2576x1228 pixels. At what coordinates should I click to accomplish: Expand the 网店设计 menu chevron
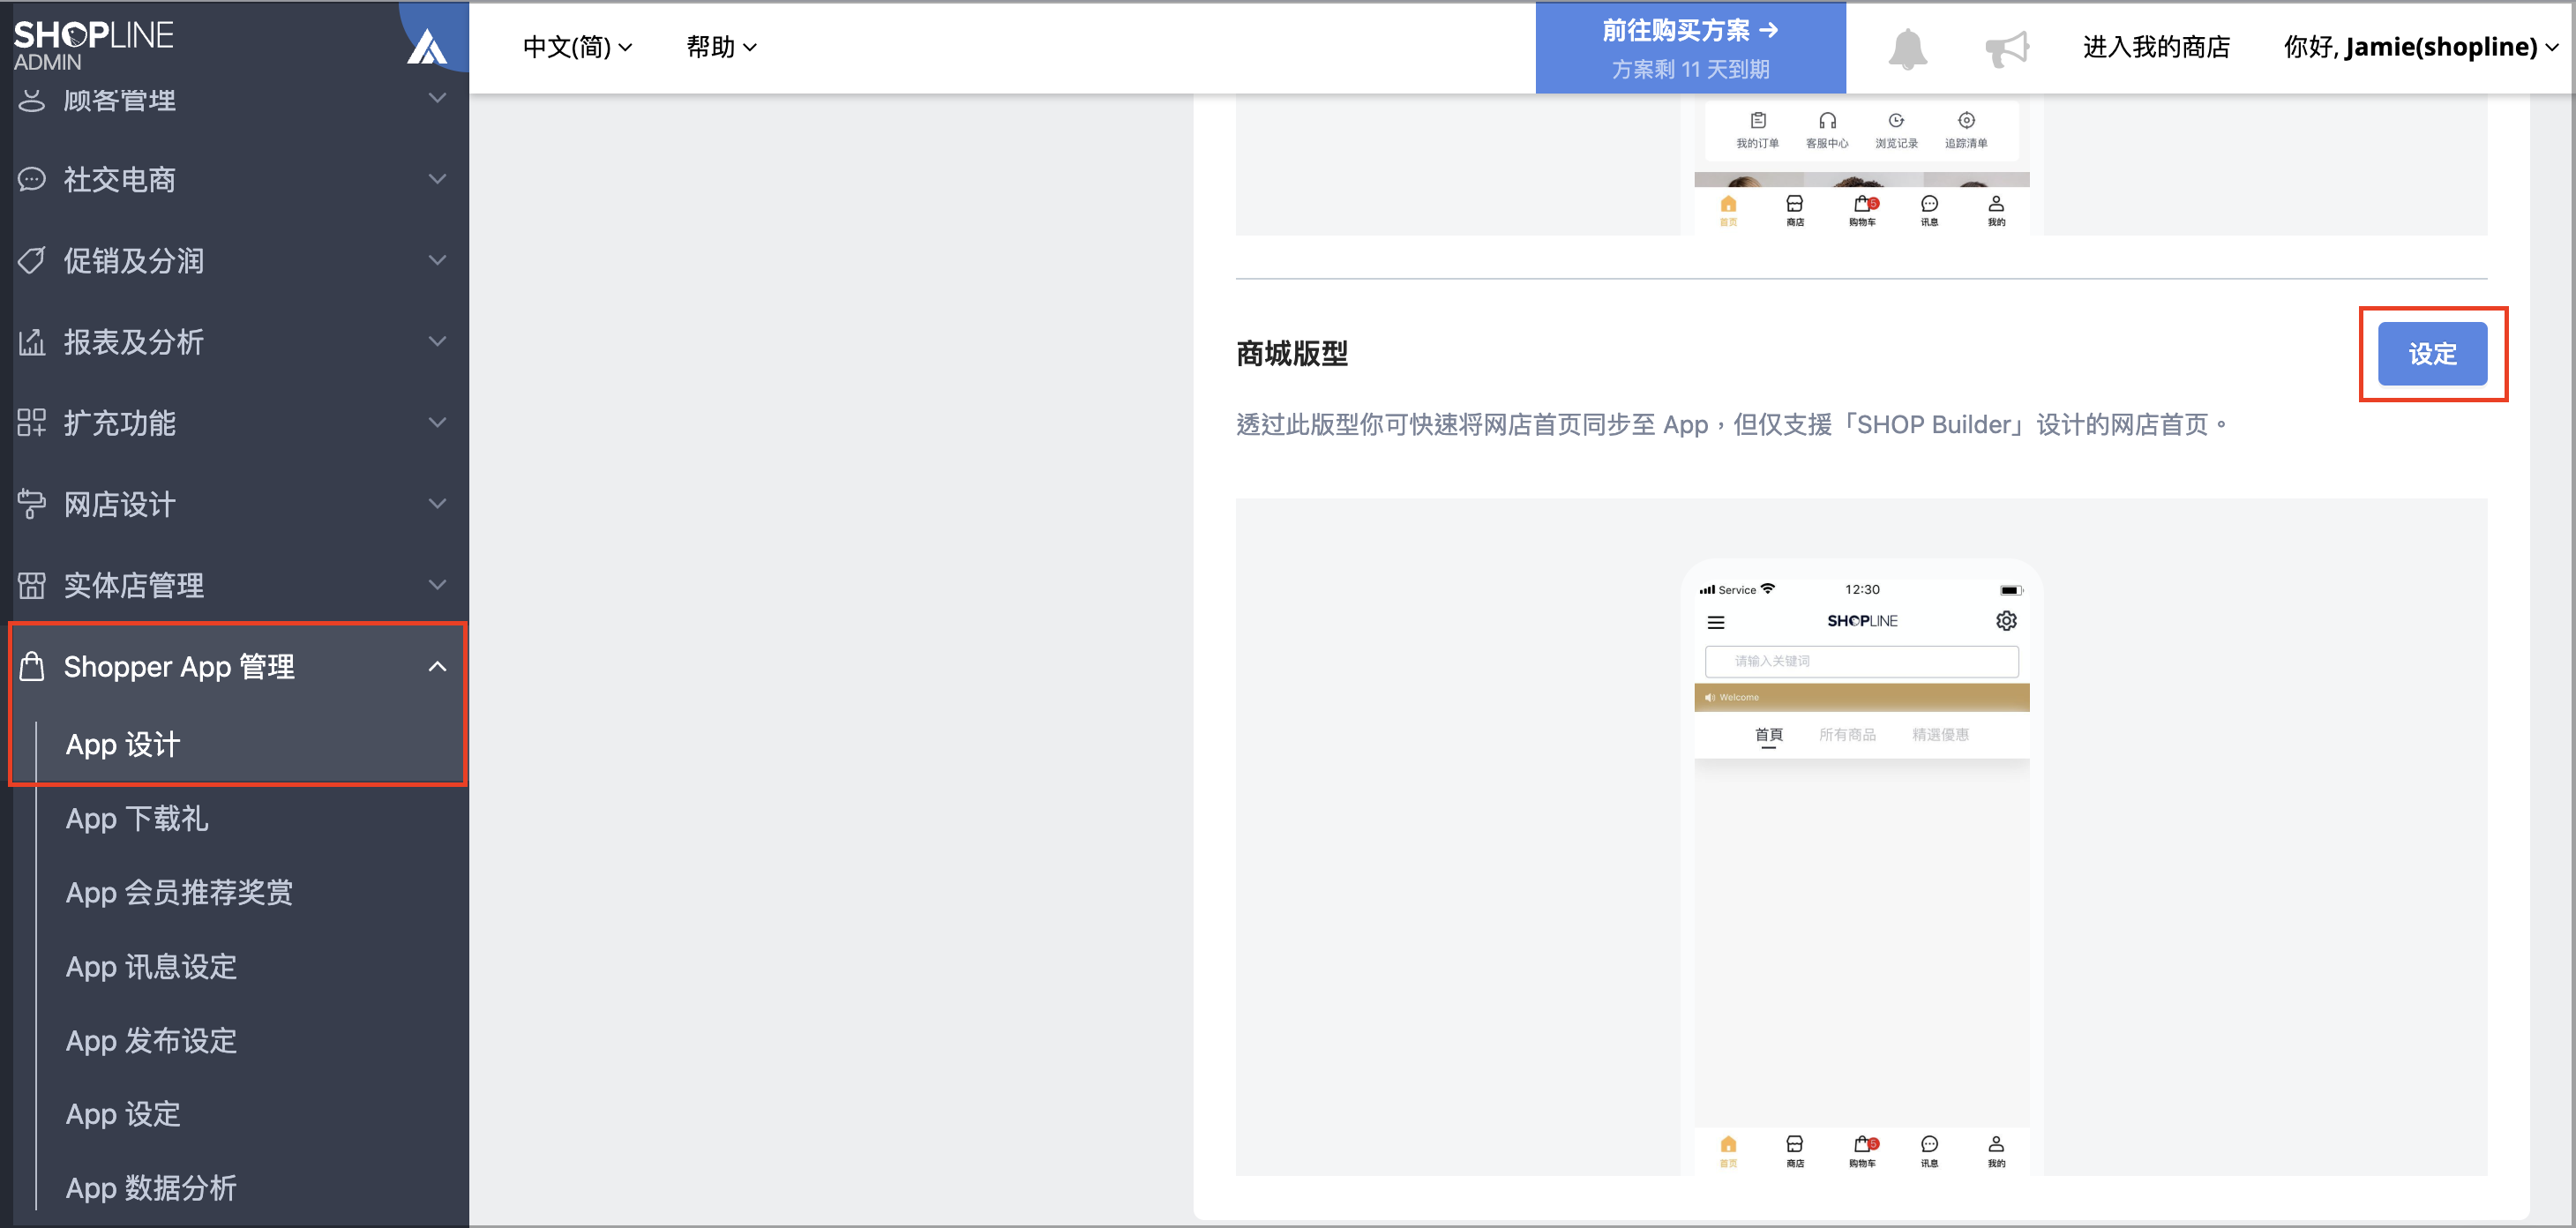click(x=437, y=503)
